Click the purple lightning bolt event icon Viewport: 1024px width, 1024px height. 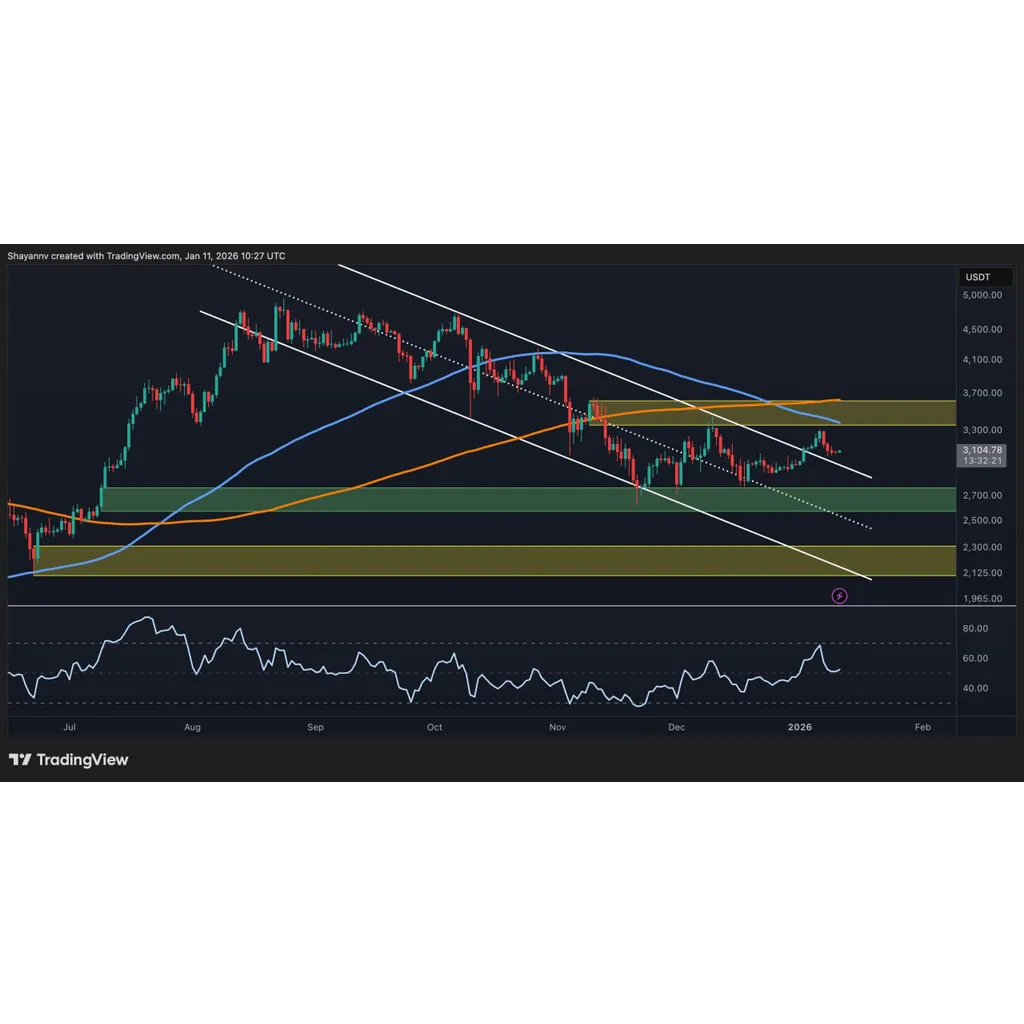click(x=839, y=596)
